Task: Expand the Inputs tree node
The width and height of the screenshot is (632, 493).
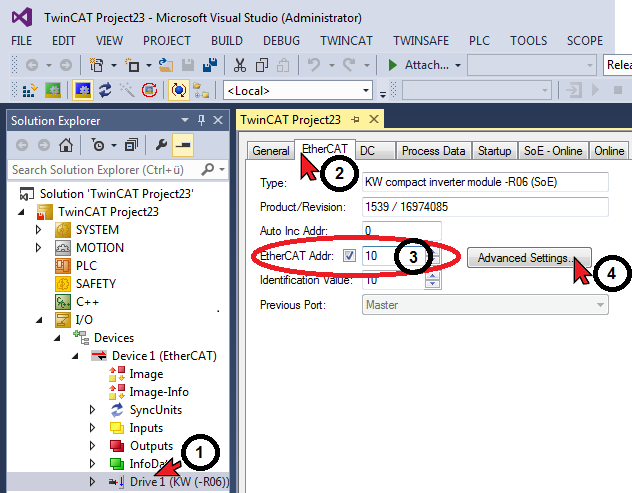Action: (92, 428)
